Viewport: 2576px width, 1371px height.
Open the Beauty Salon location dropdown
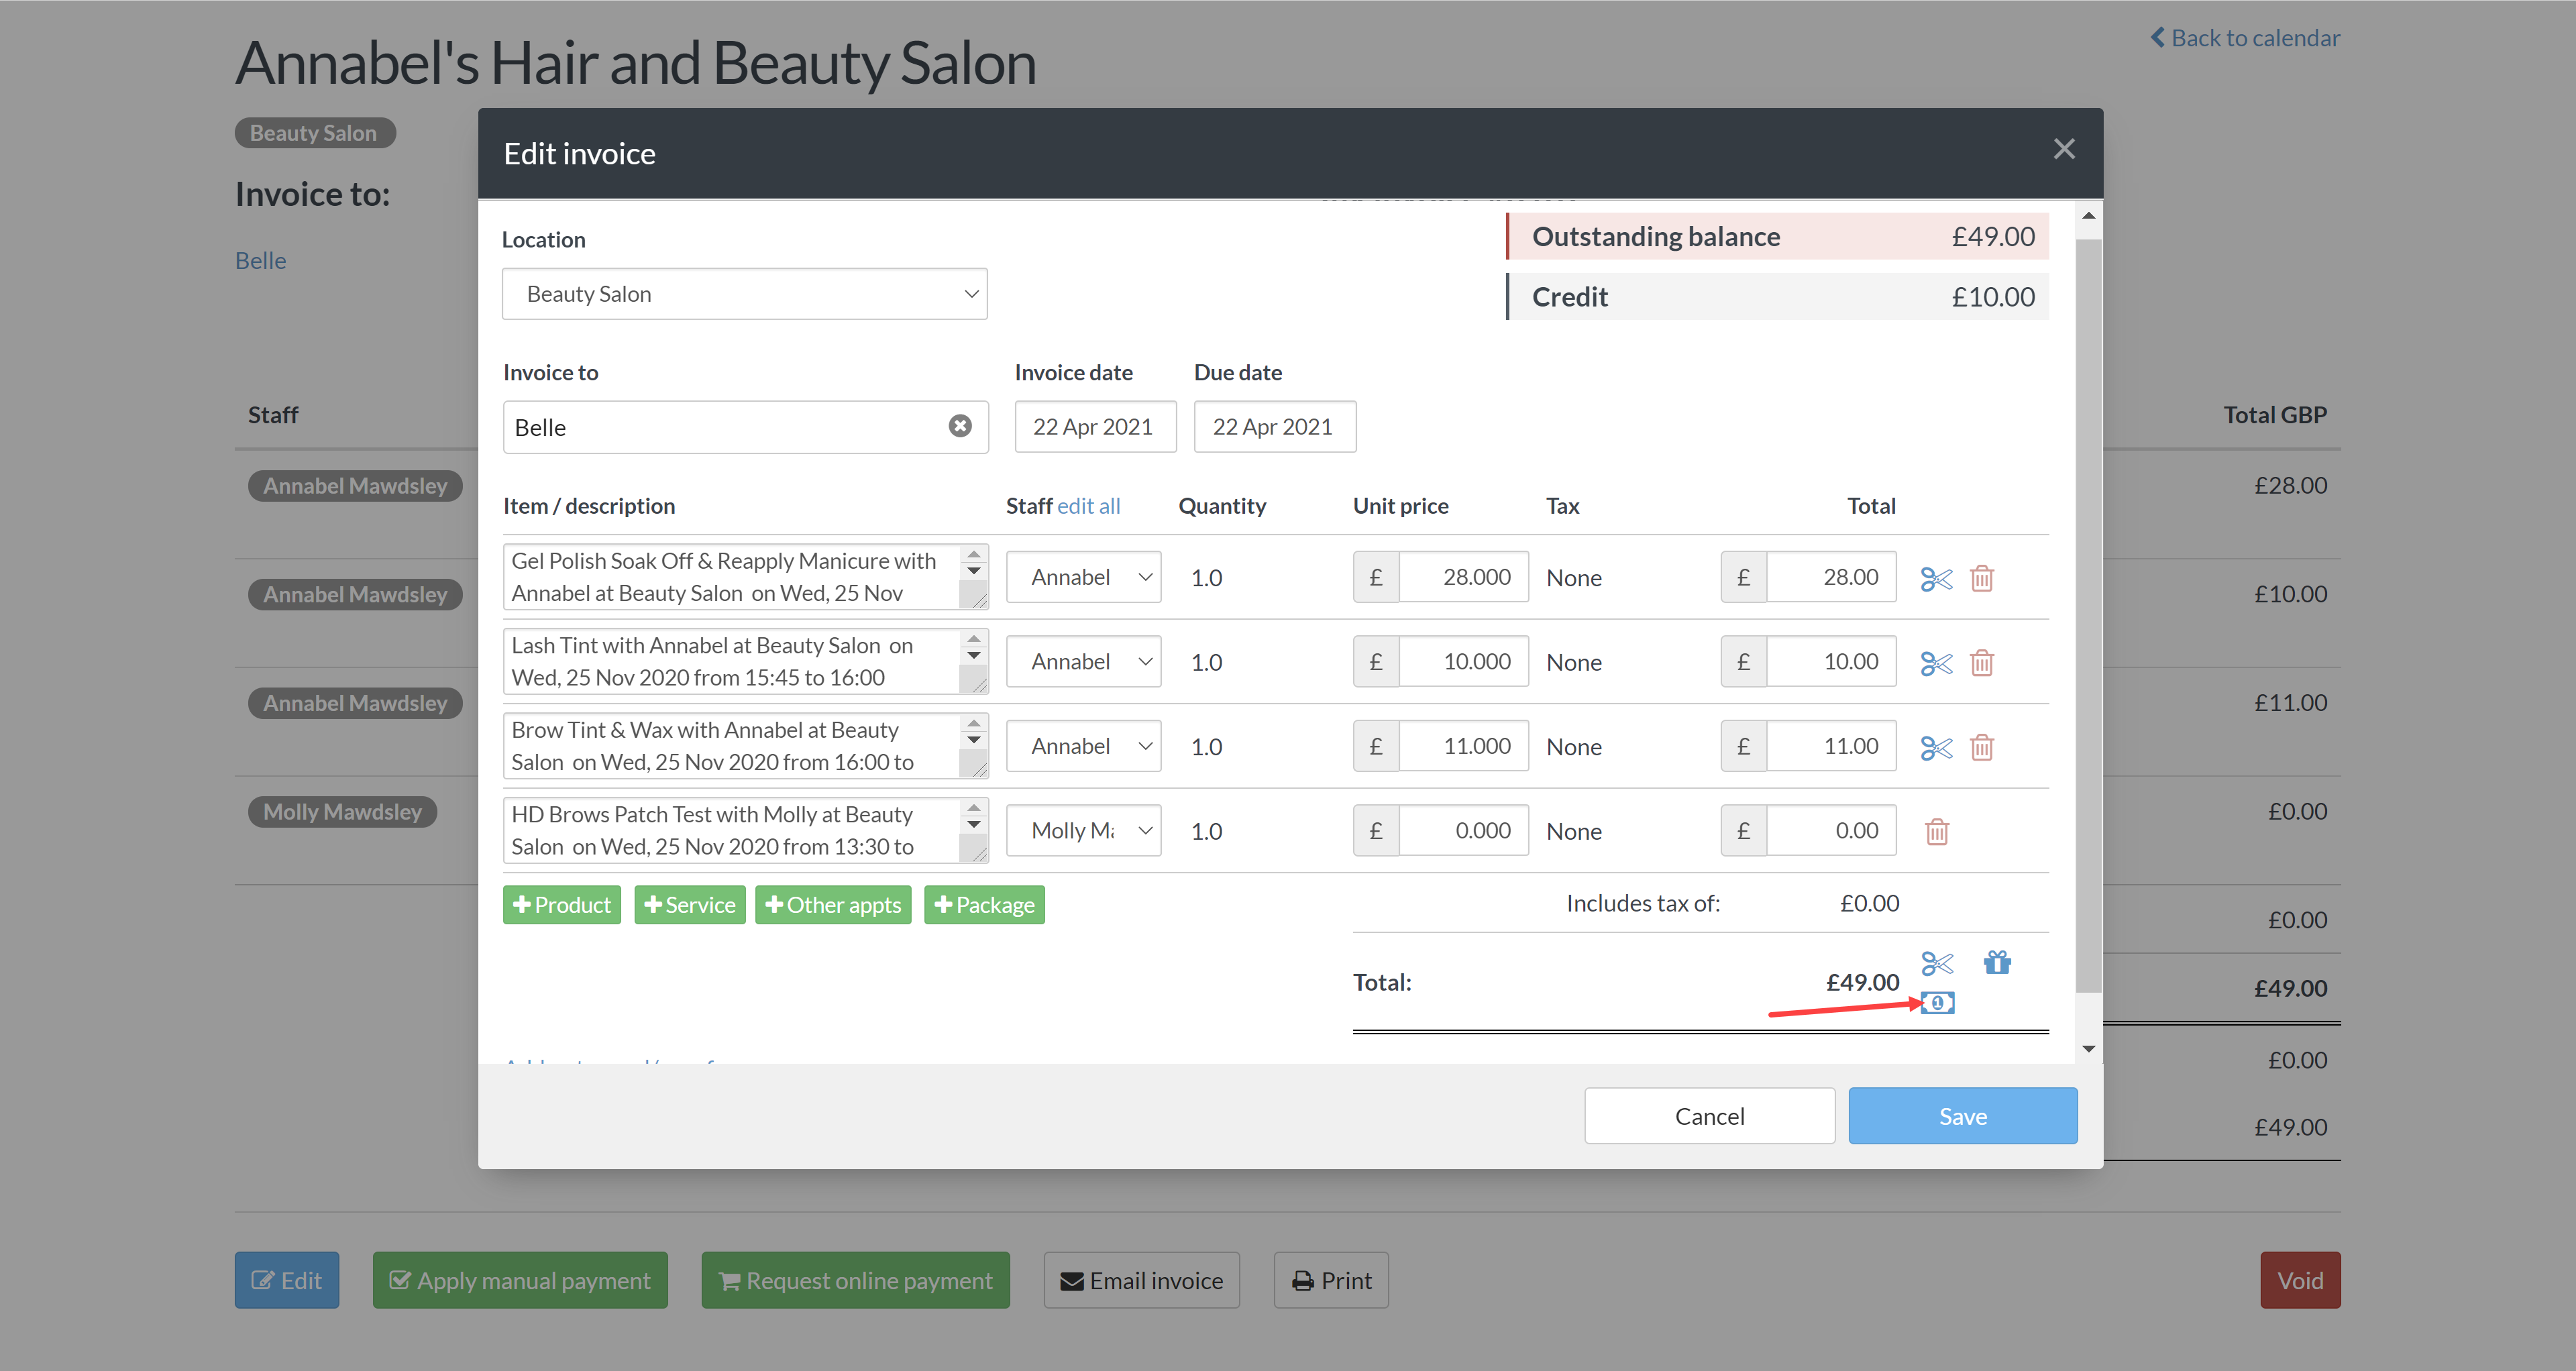pyautogui.click(x=744, y=294)
